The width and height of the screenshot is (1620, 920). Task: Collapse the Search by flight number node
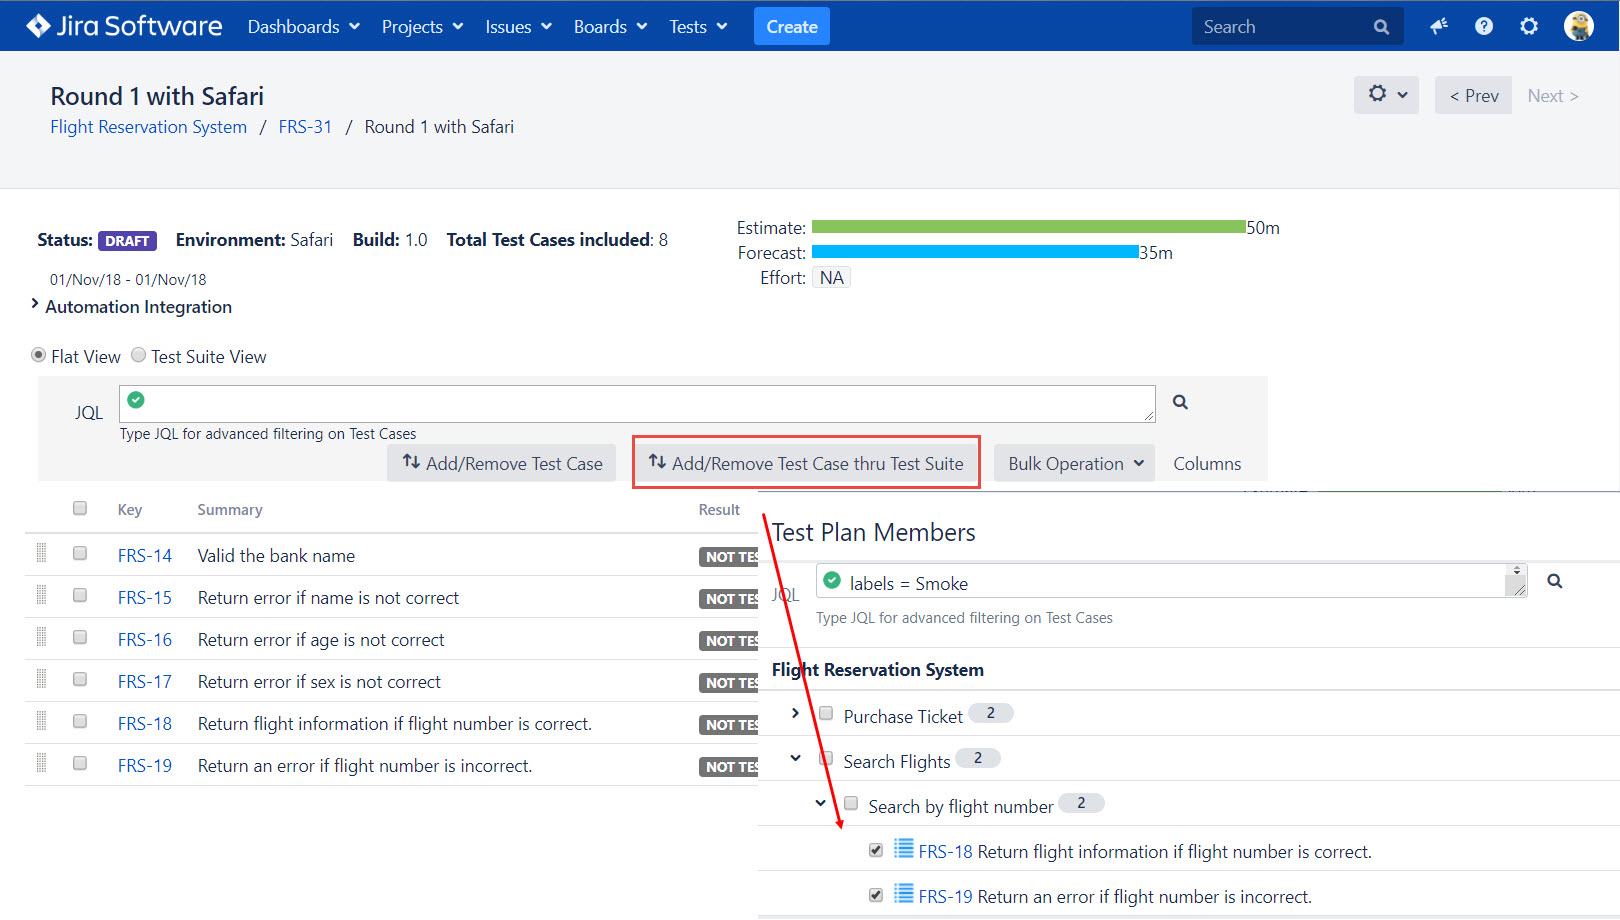(820, 803)
